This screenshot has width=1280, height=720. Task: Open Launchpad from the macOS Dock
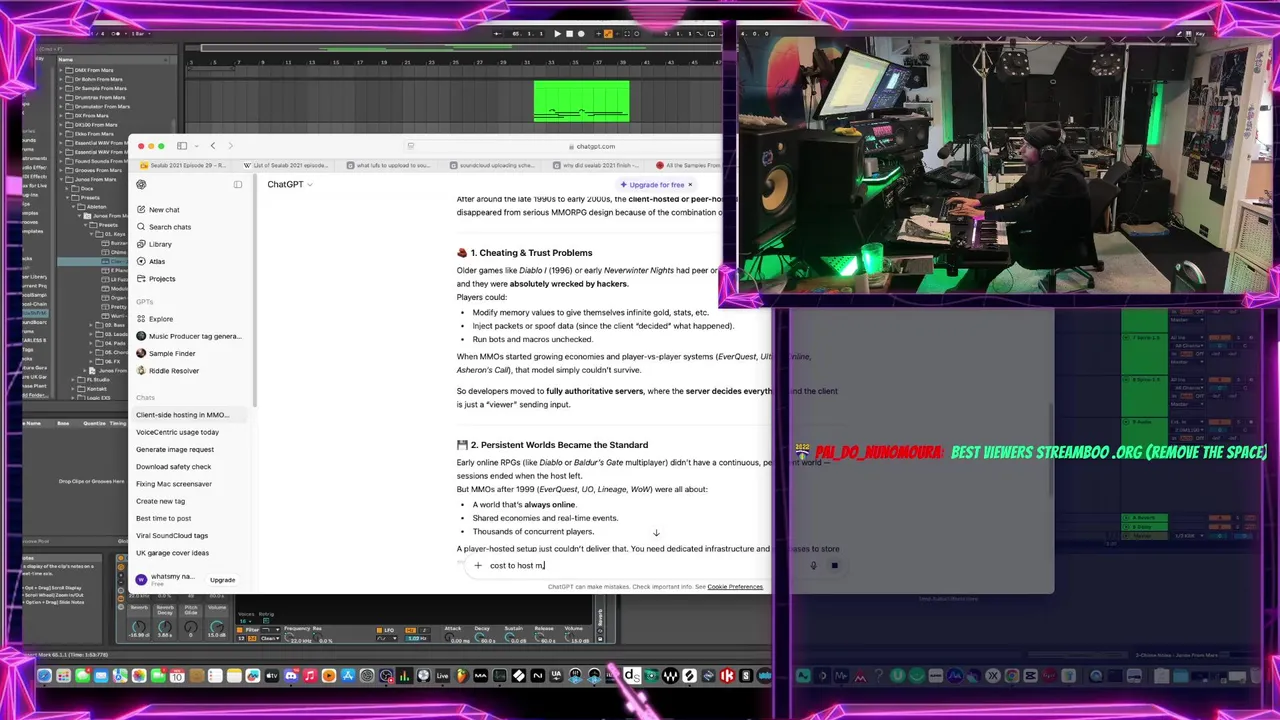coord(63,676)
